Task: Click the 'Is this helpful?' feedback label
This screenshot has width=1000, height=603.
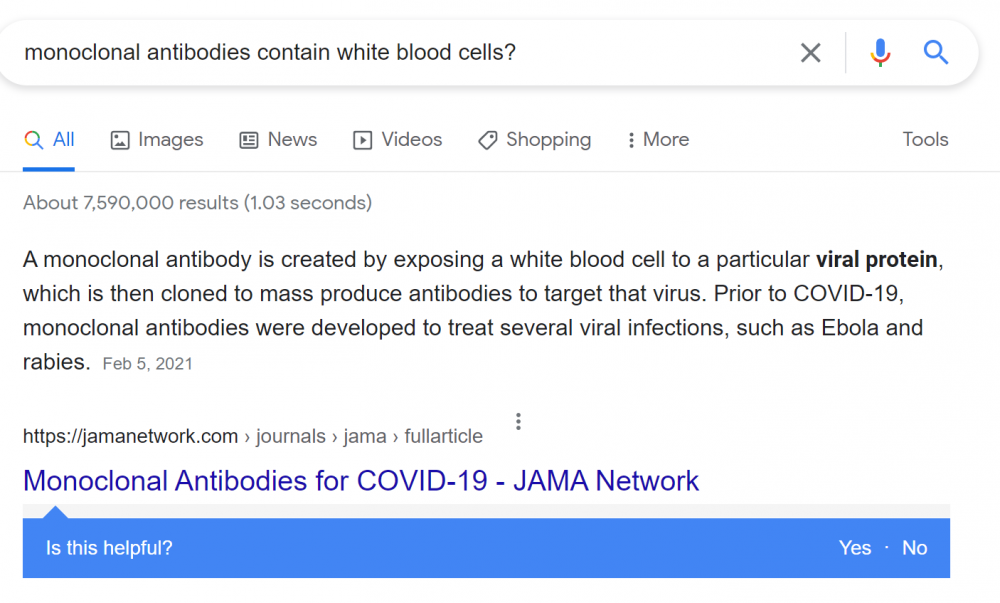Action: (x=109, y=548)
